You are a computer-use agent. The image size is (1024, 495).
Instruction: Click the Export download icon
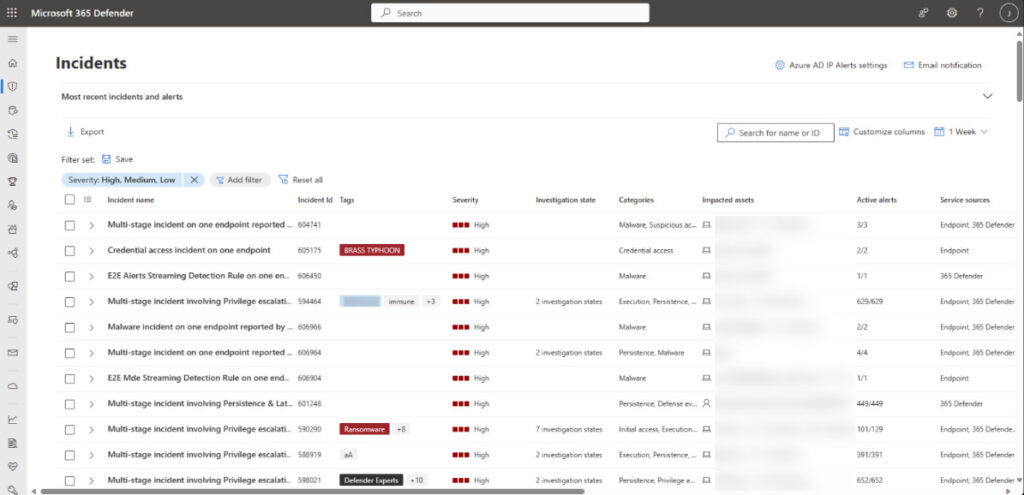70,132
